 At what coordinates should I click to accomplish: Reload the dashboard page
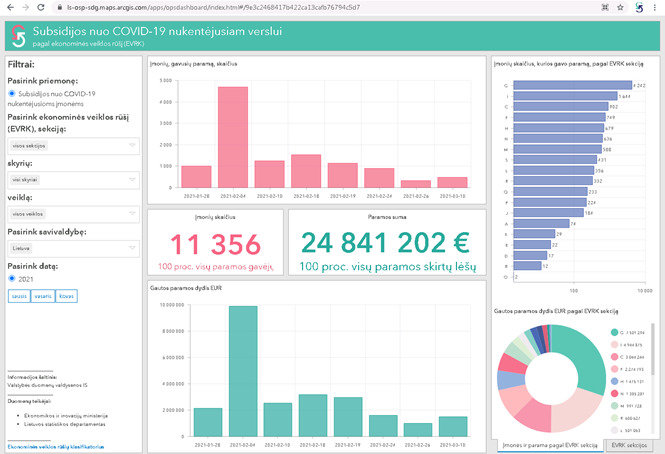pyautogui.click(x=41, y=7)
